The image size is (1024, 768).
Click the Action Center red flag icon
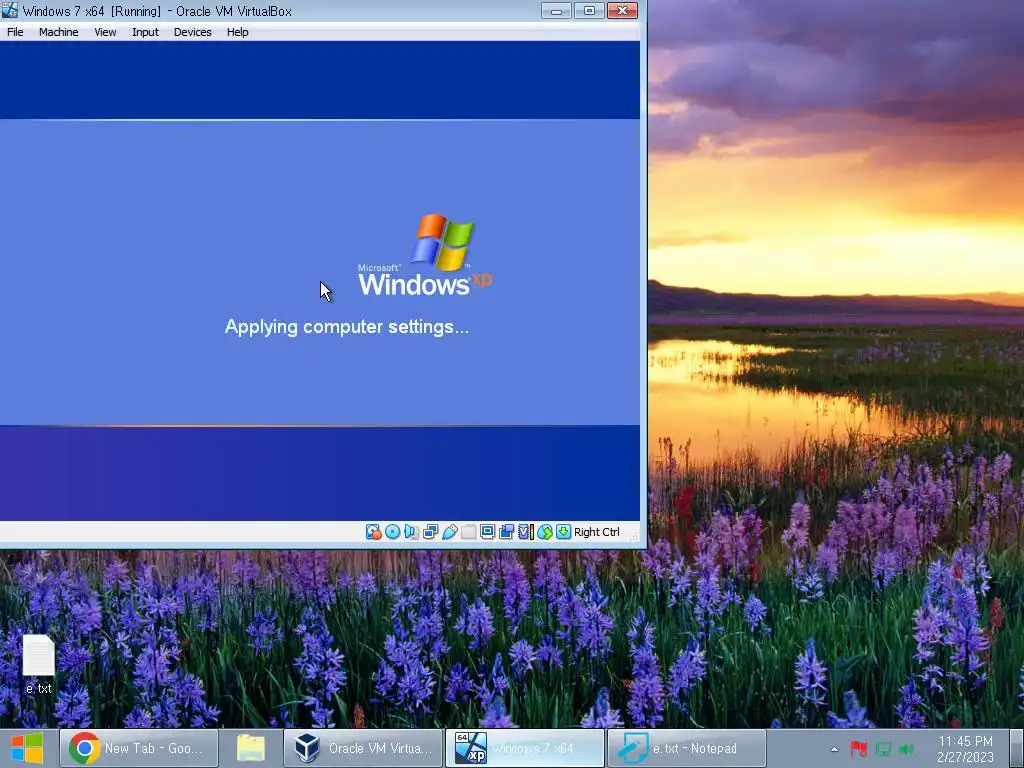tap(858, 749)
